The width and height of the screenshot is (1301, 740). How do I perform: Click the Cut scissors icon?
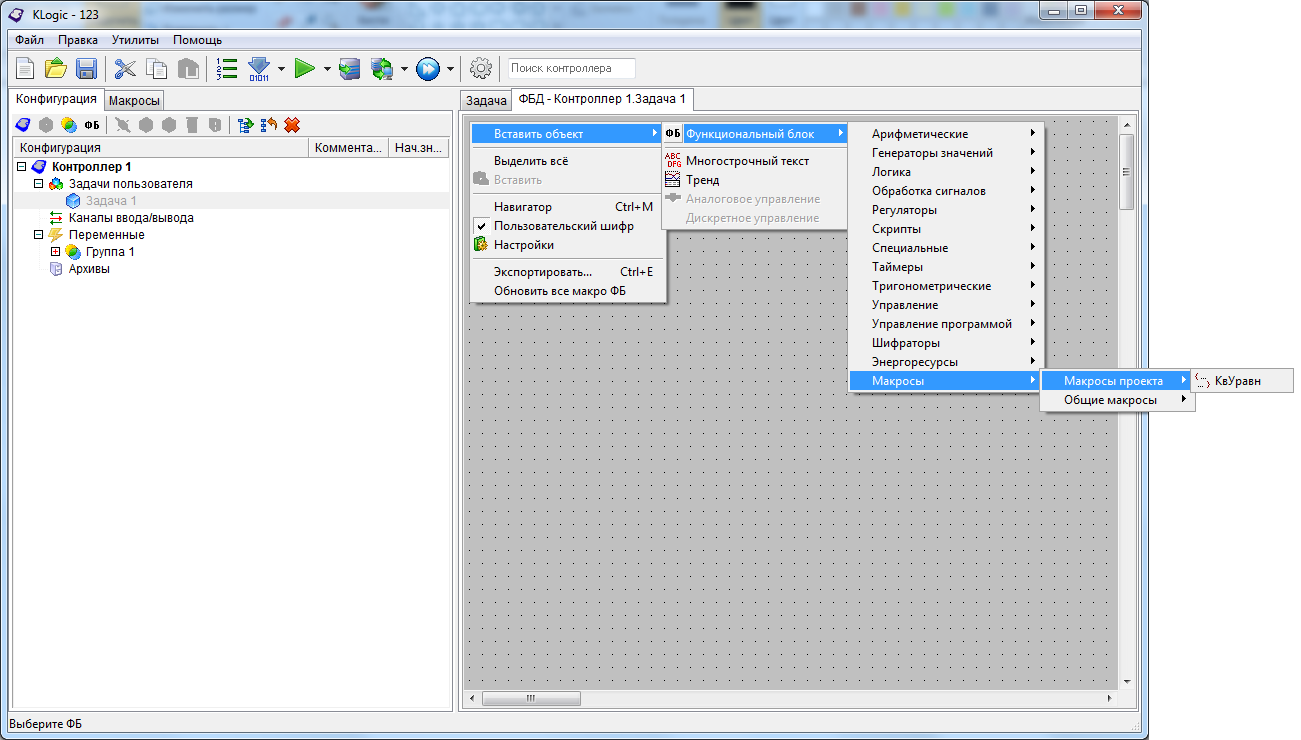(125, 69)
